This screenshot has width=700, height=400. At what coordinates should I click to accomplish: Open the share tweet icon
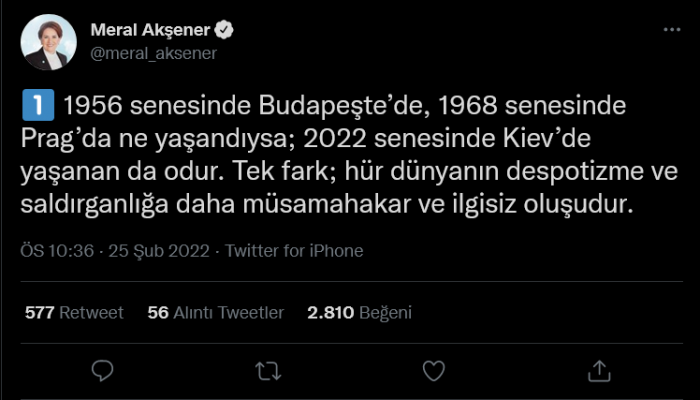pos(598,371)
